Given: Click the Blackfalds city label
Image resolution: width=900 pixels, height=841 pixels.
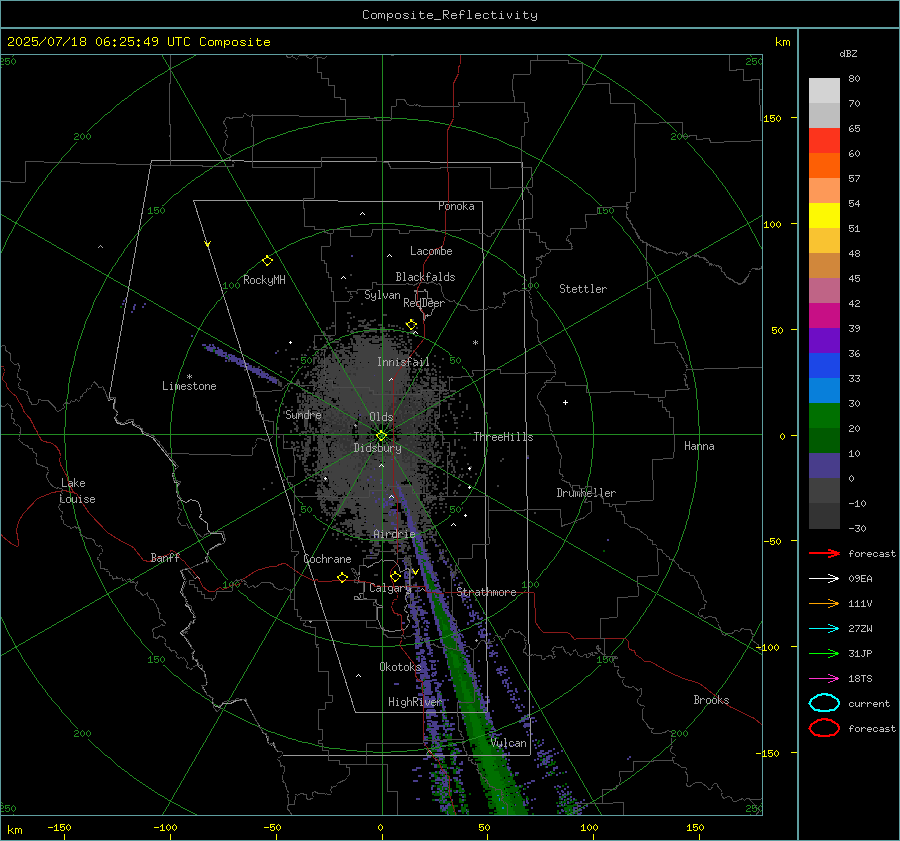Looking at the screenshot, I should [425, 277].
